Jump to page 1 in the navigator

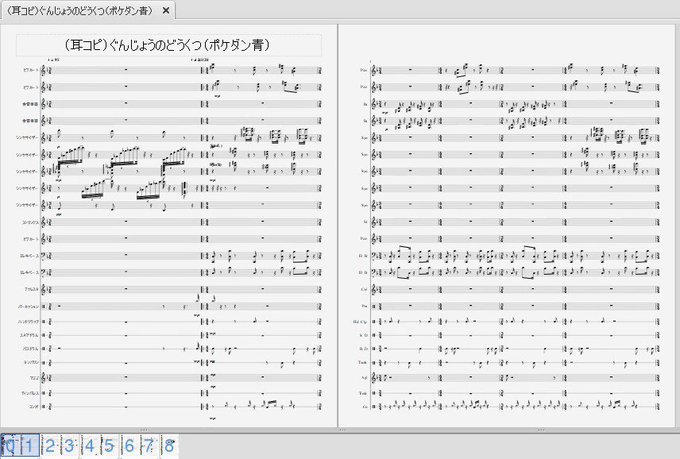point(29,446)
